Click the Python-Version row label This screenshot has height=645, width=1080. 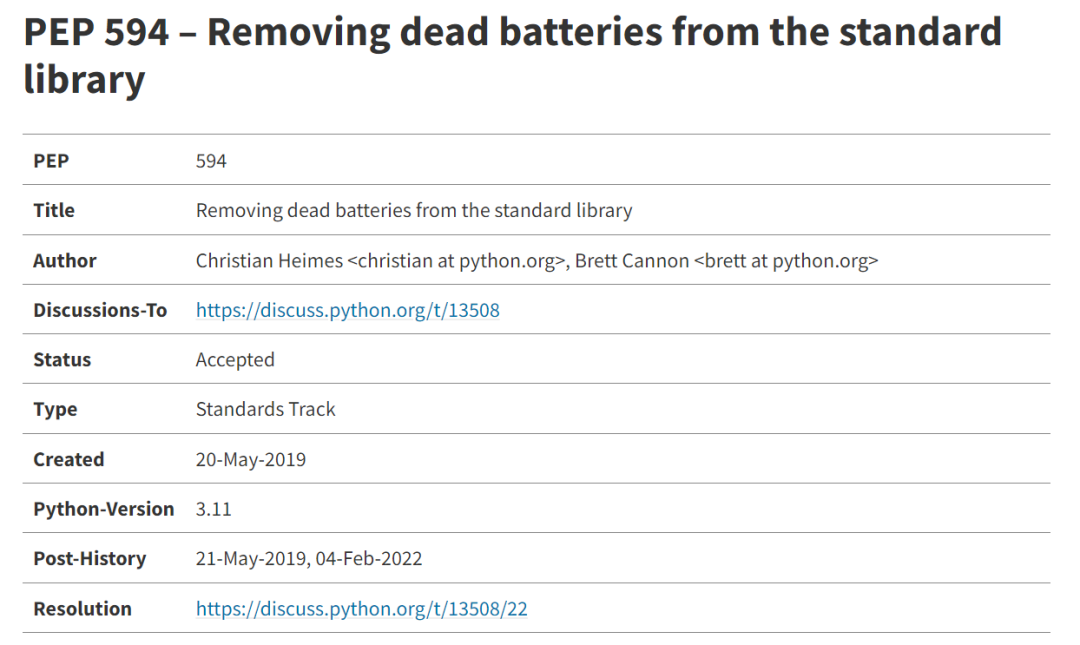tap(103, 509)
